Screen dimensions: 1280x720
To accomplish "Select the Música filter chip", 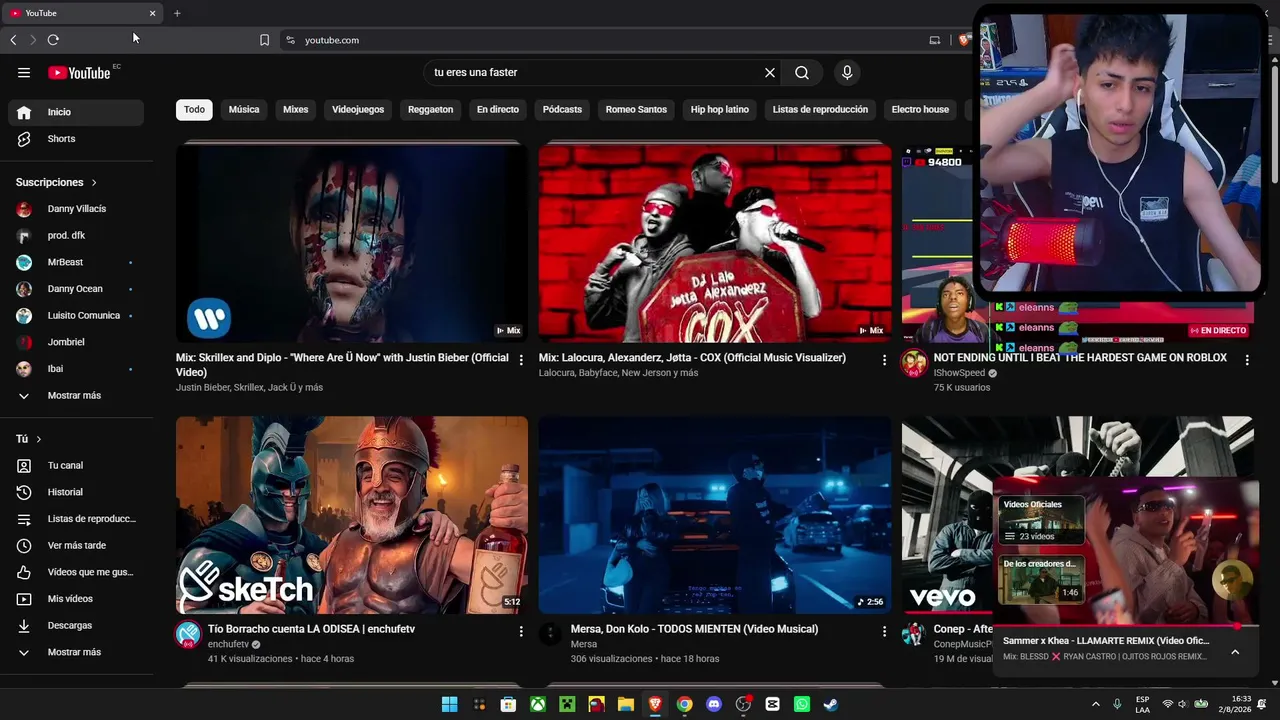I will pyautogui.click(x=244, y=109).
